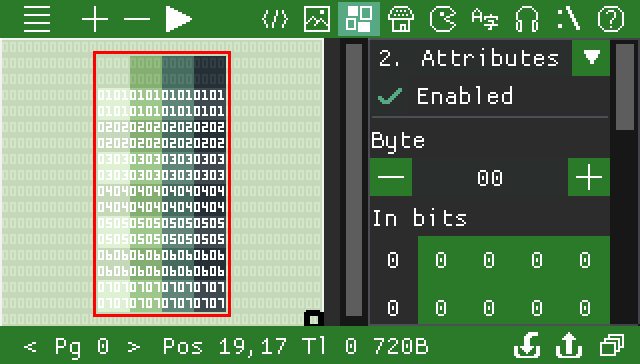Viewport: 640px width, 364px height.
Task: Click the '720B' size indicator
Action: point(401,346)
